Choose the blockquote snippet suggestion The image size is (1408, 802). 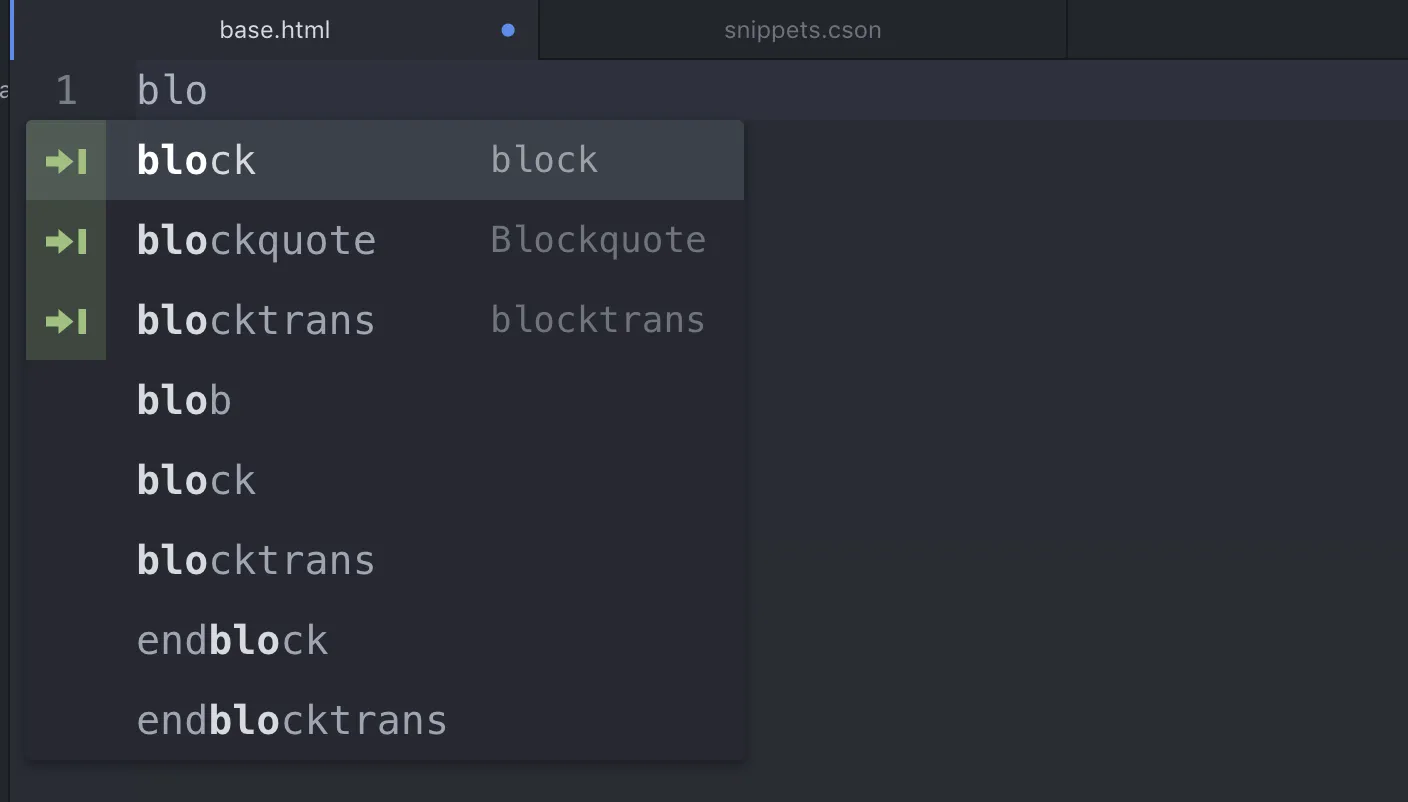(x=256, y=241)
